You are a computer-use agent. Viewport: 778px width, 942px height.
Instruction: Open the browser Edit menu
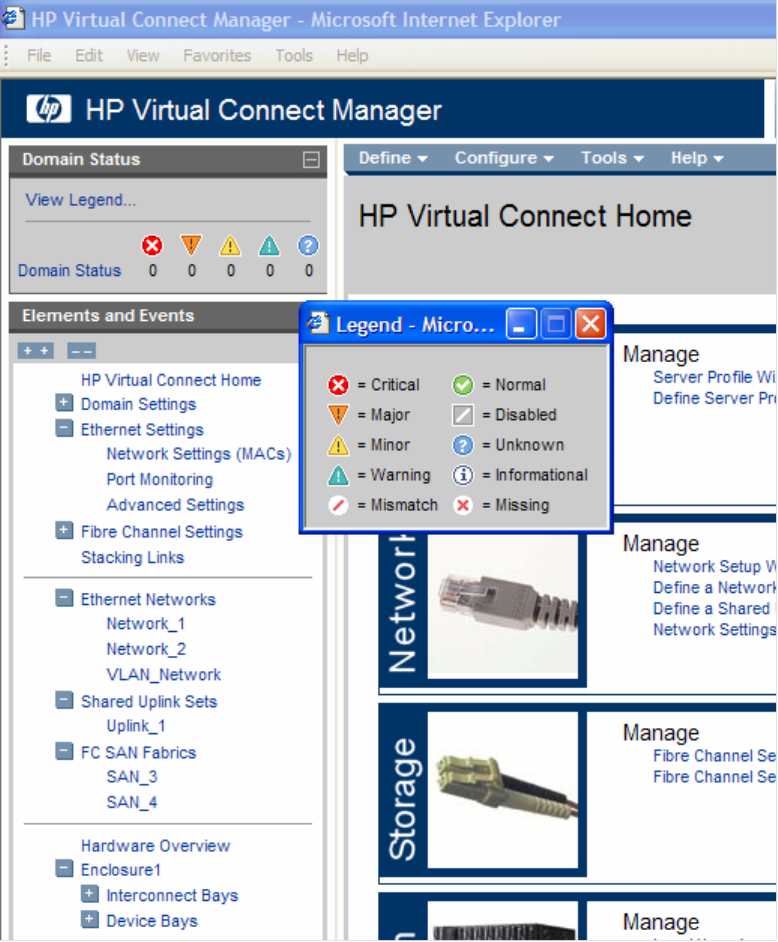point(89,56)
